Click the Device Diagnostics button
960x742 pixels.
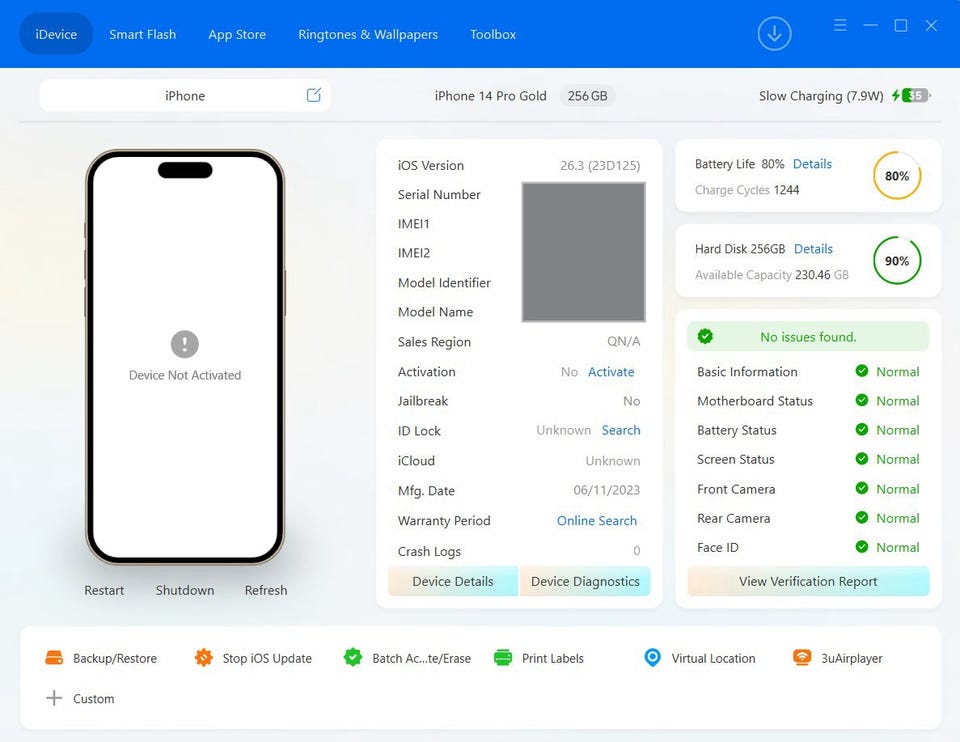(x=585, y=581)
